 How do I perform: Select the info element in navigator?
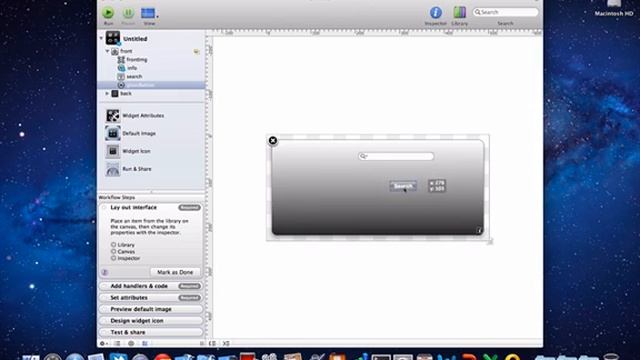coord(151,68)
